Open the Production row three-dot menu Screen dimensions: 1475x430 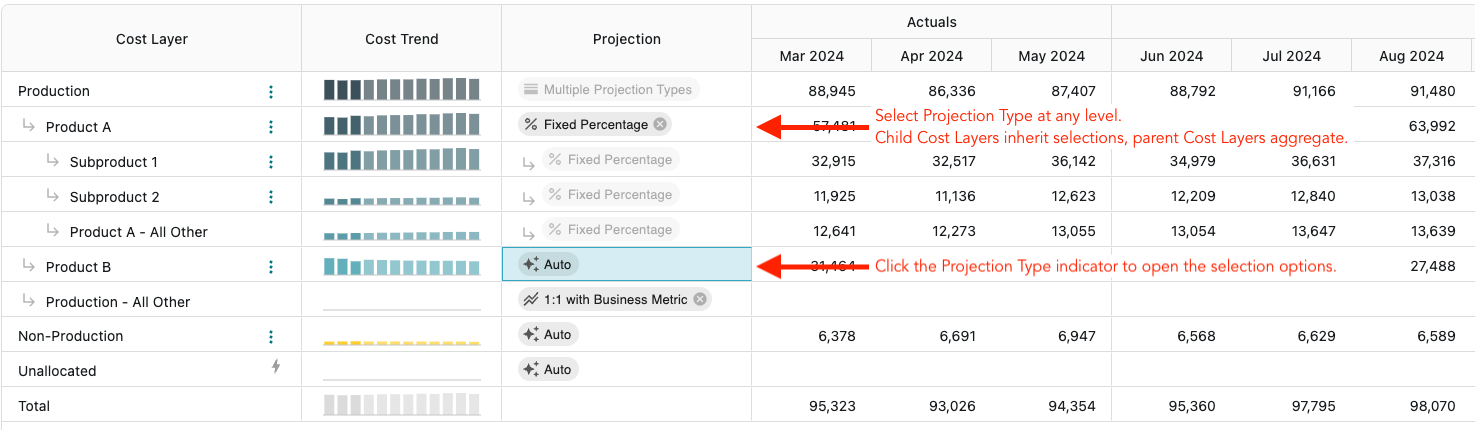click(x=271, y=92)
